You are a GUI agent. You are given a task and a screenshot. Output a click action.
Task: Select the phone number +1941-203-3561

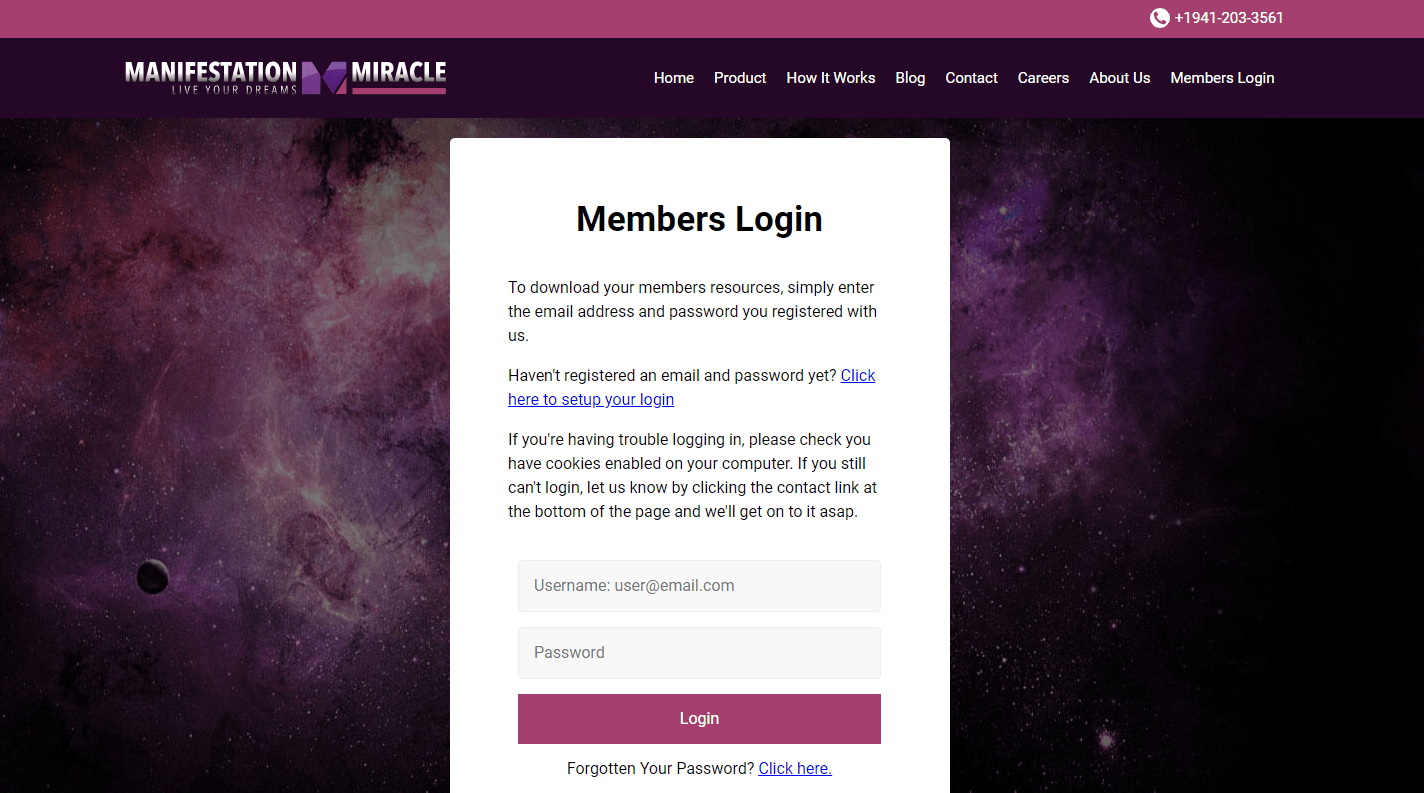click(x=1229, y=18)
